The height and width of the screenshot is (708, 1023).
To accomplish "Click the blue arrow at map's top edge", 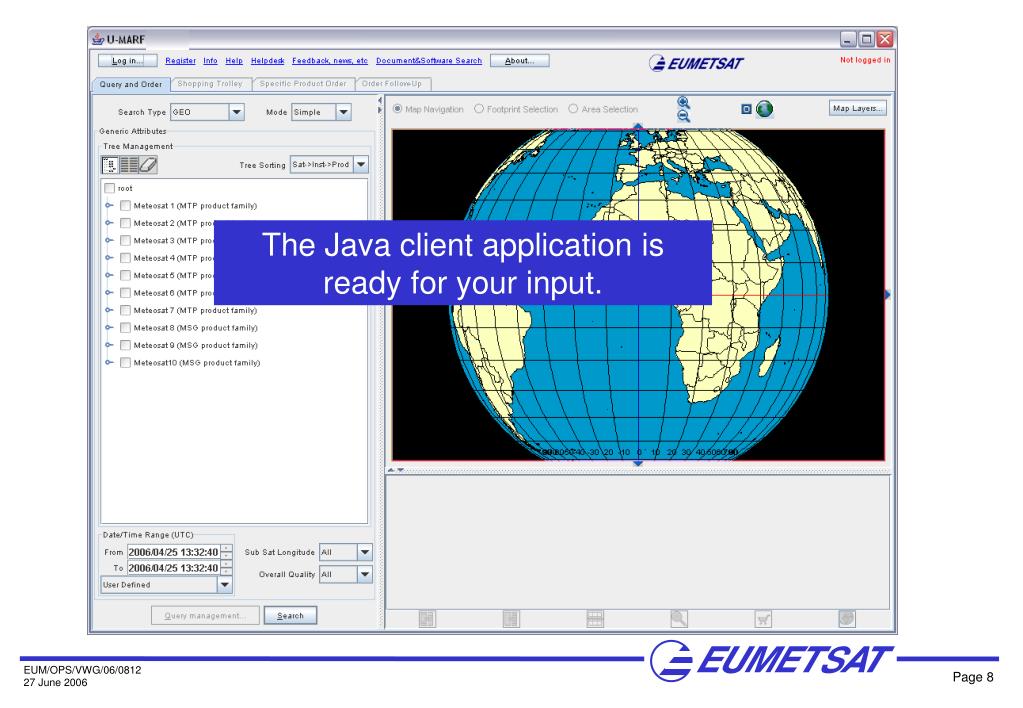I will click(638, 126).
